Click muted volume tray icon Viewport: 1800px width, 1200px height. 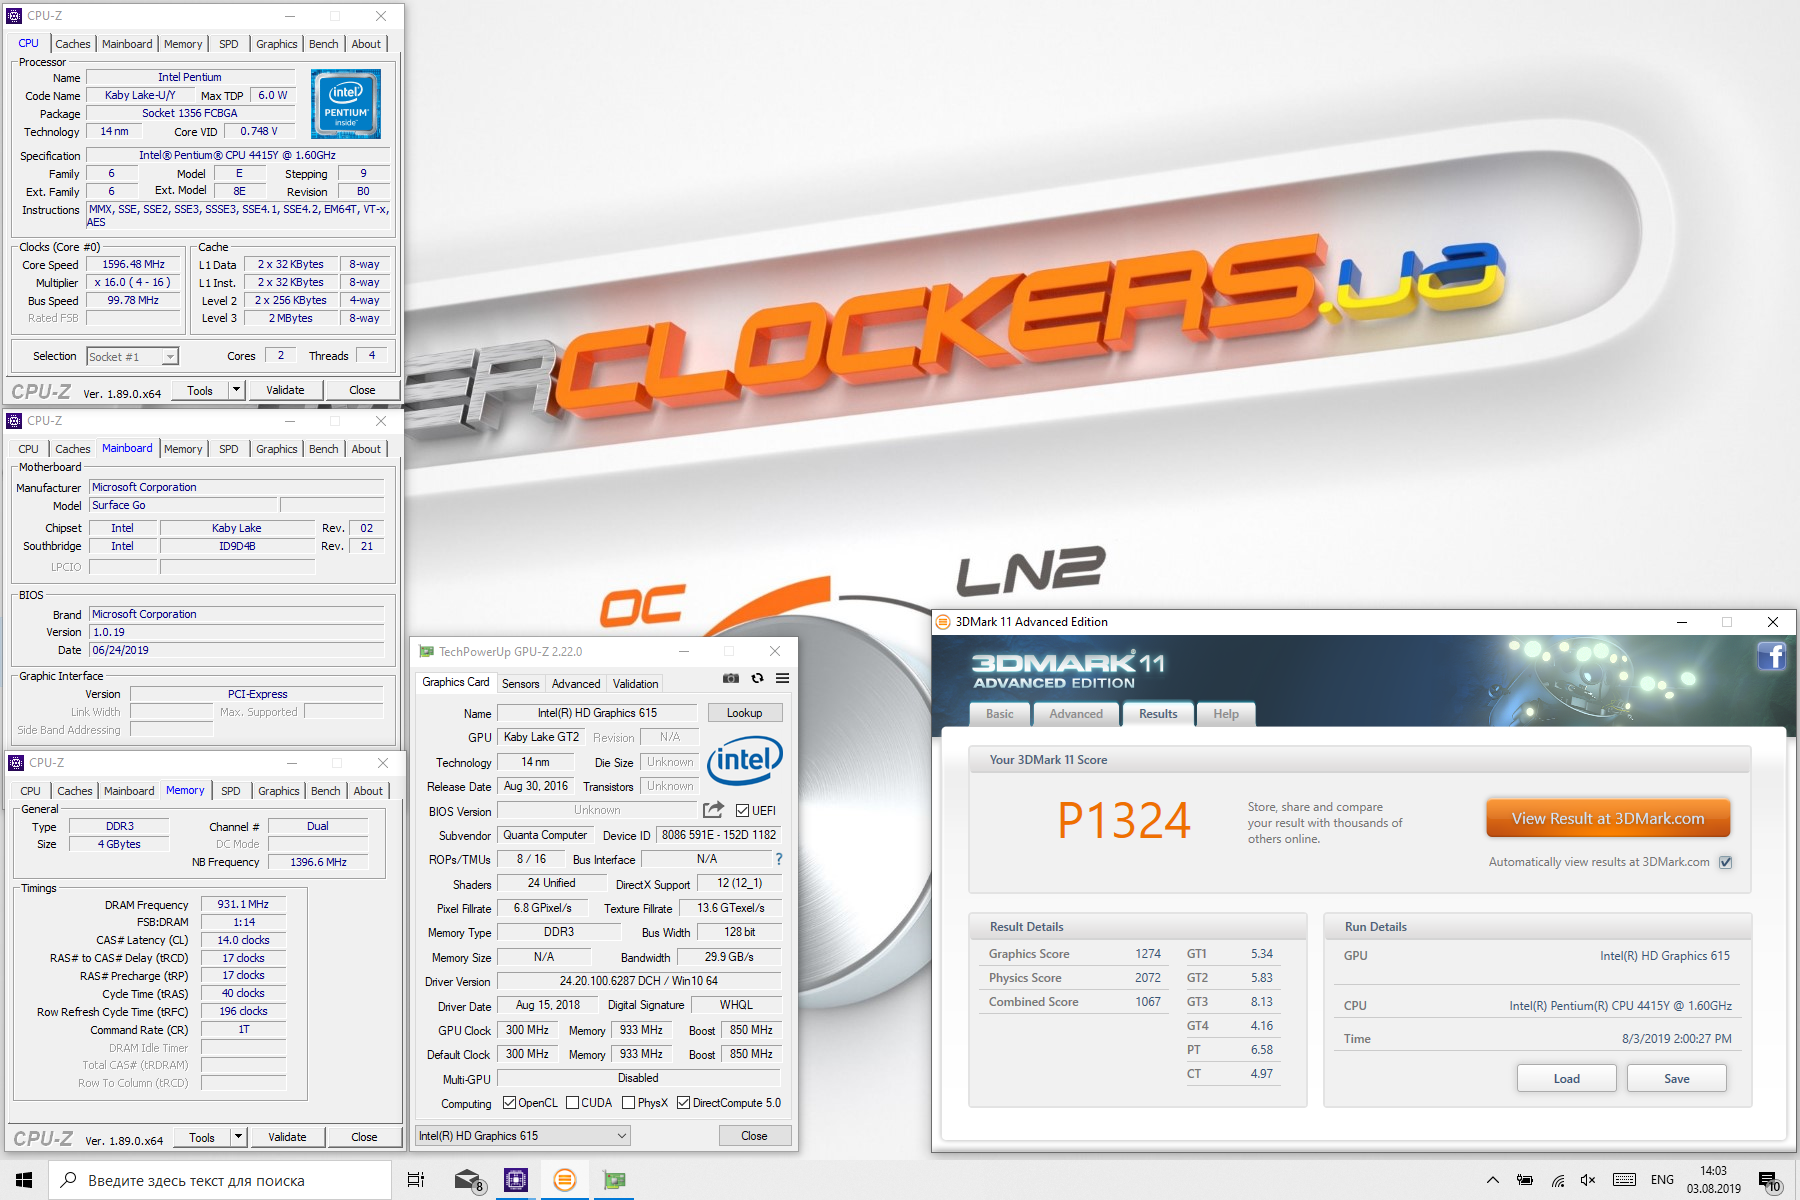click(x=1588, y=1180)
